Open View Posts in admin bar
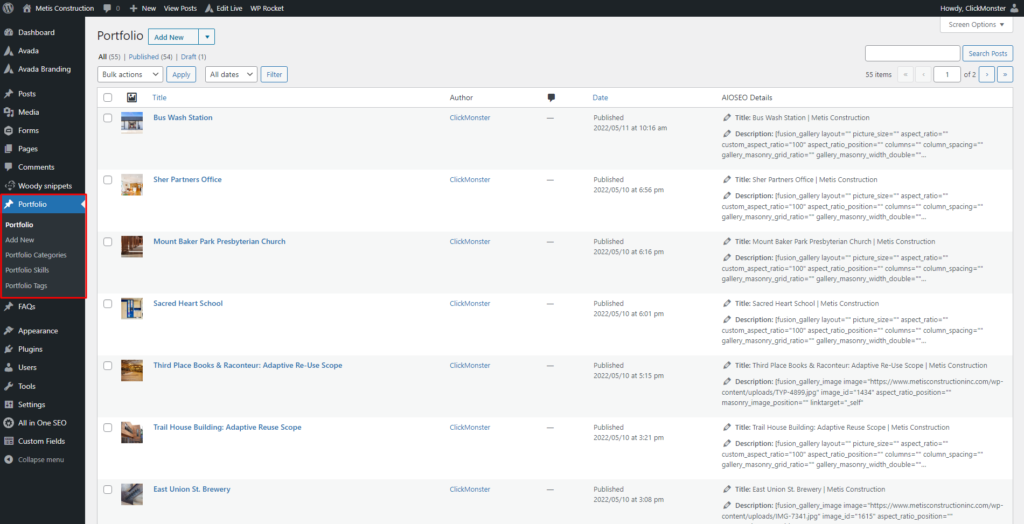The image size is (1024, 524). [180, 8]
